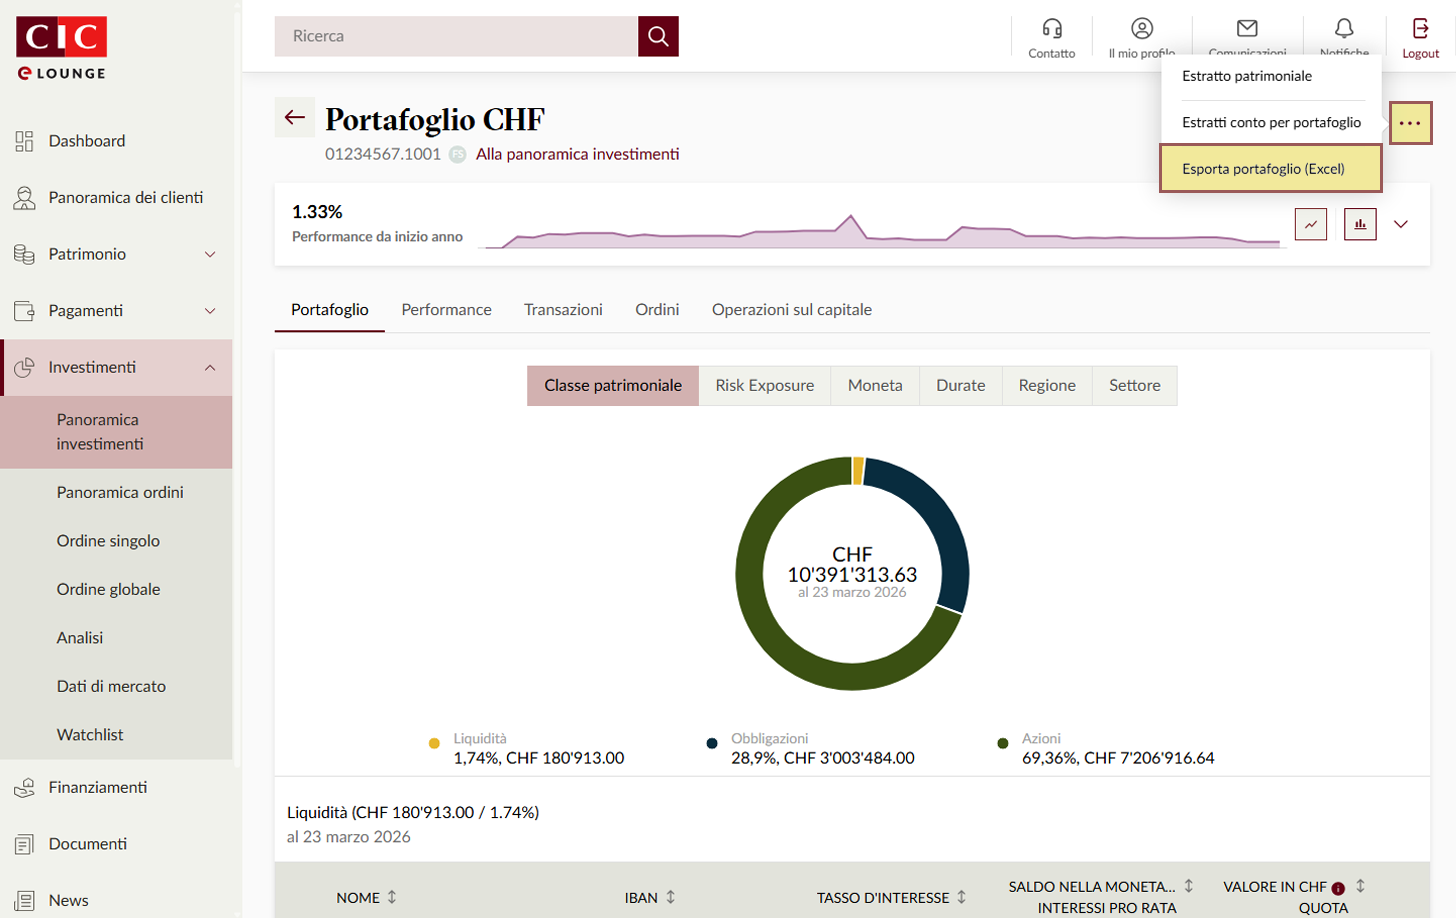This screenshot has width=1456, height=918.
Task: Open Alla panoramica investimenti link
Action: 577,154
